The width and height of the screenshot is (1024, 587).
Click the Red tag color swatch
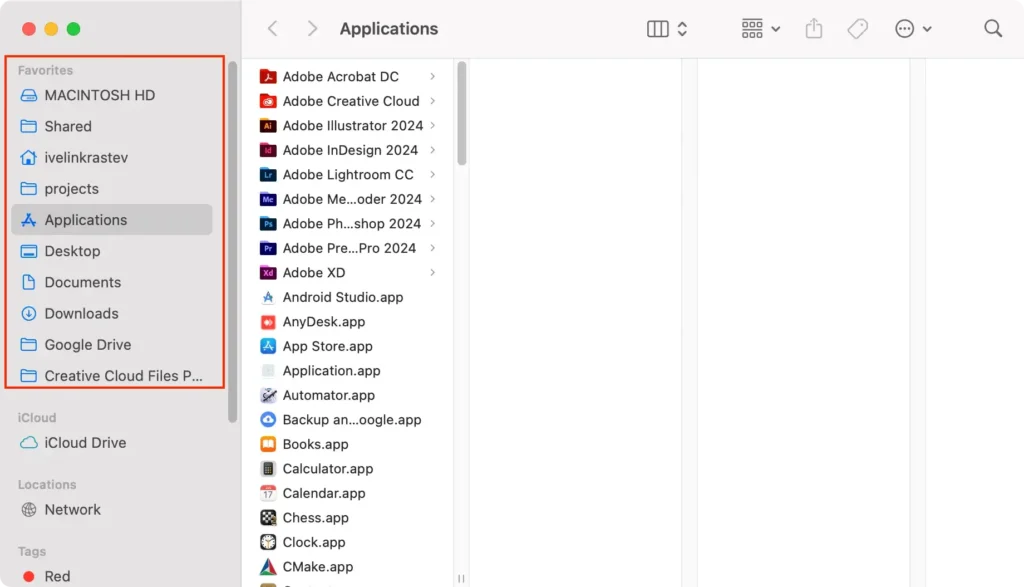coord(31,576)
